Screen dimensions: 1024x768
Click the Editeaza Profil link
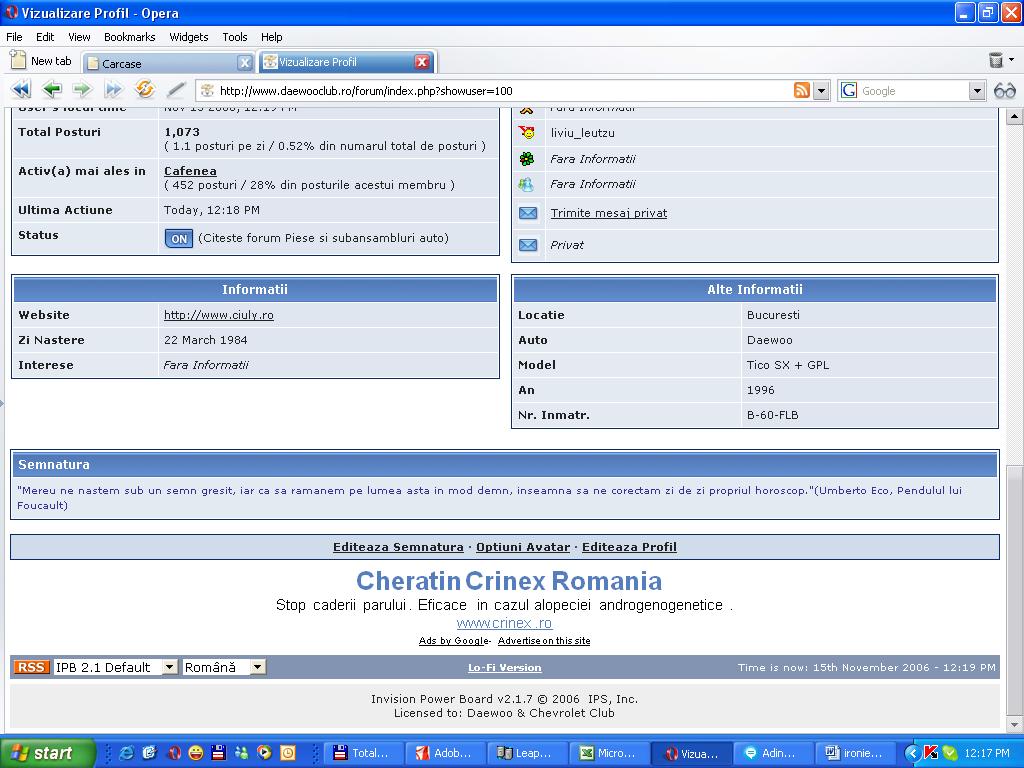coord(629,547)
